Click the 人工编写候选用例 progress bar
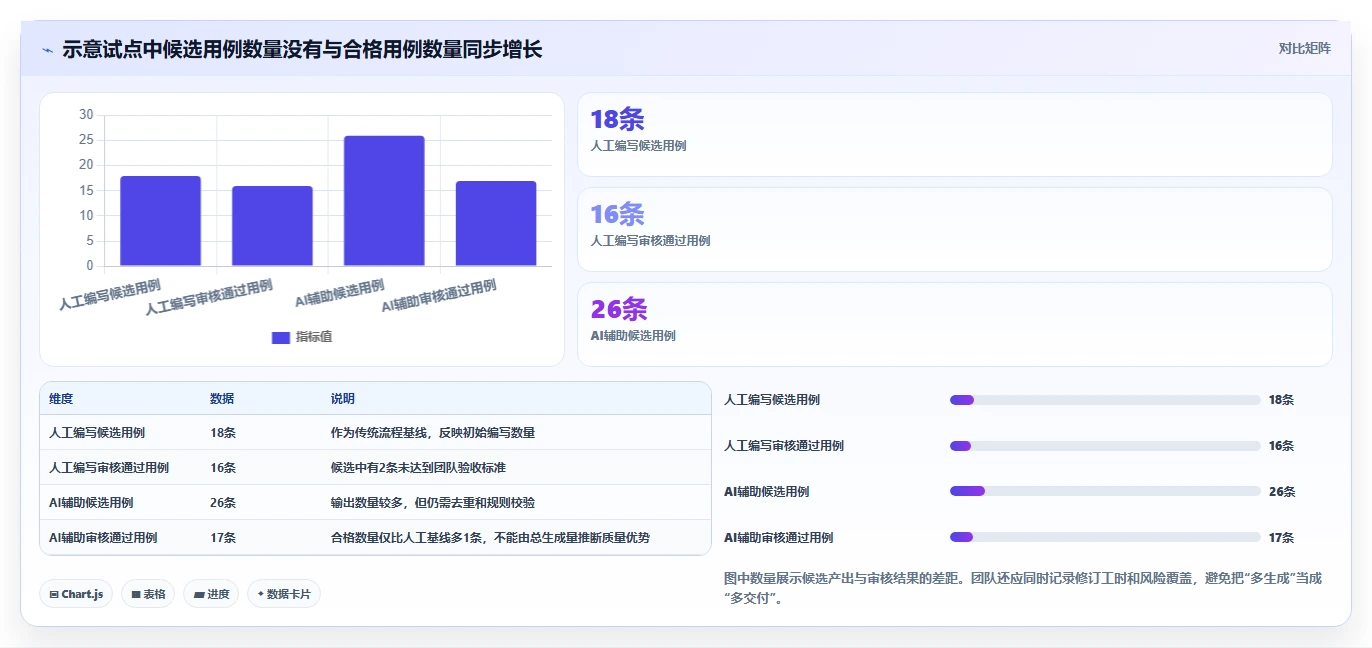 click(1105, 400)
